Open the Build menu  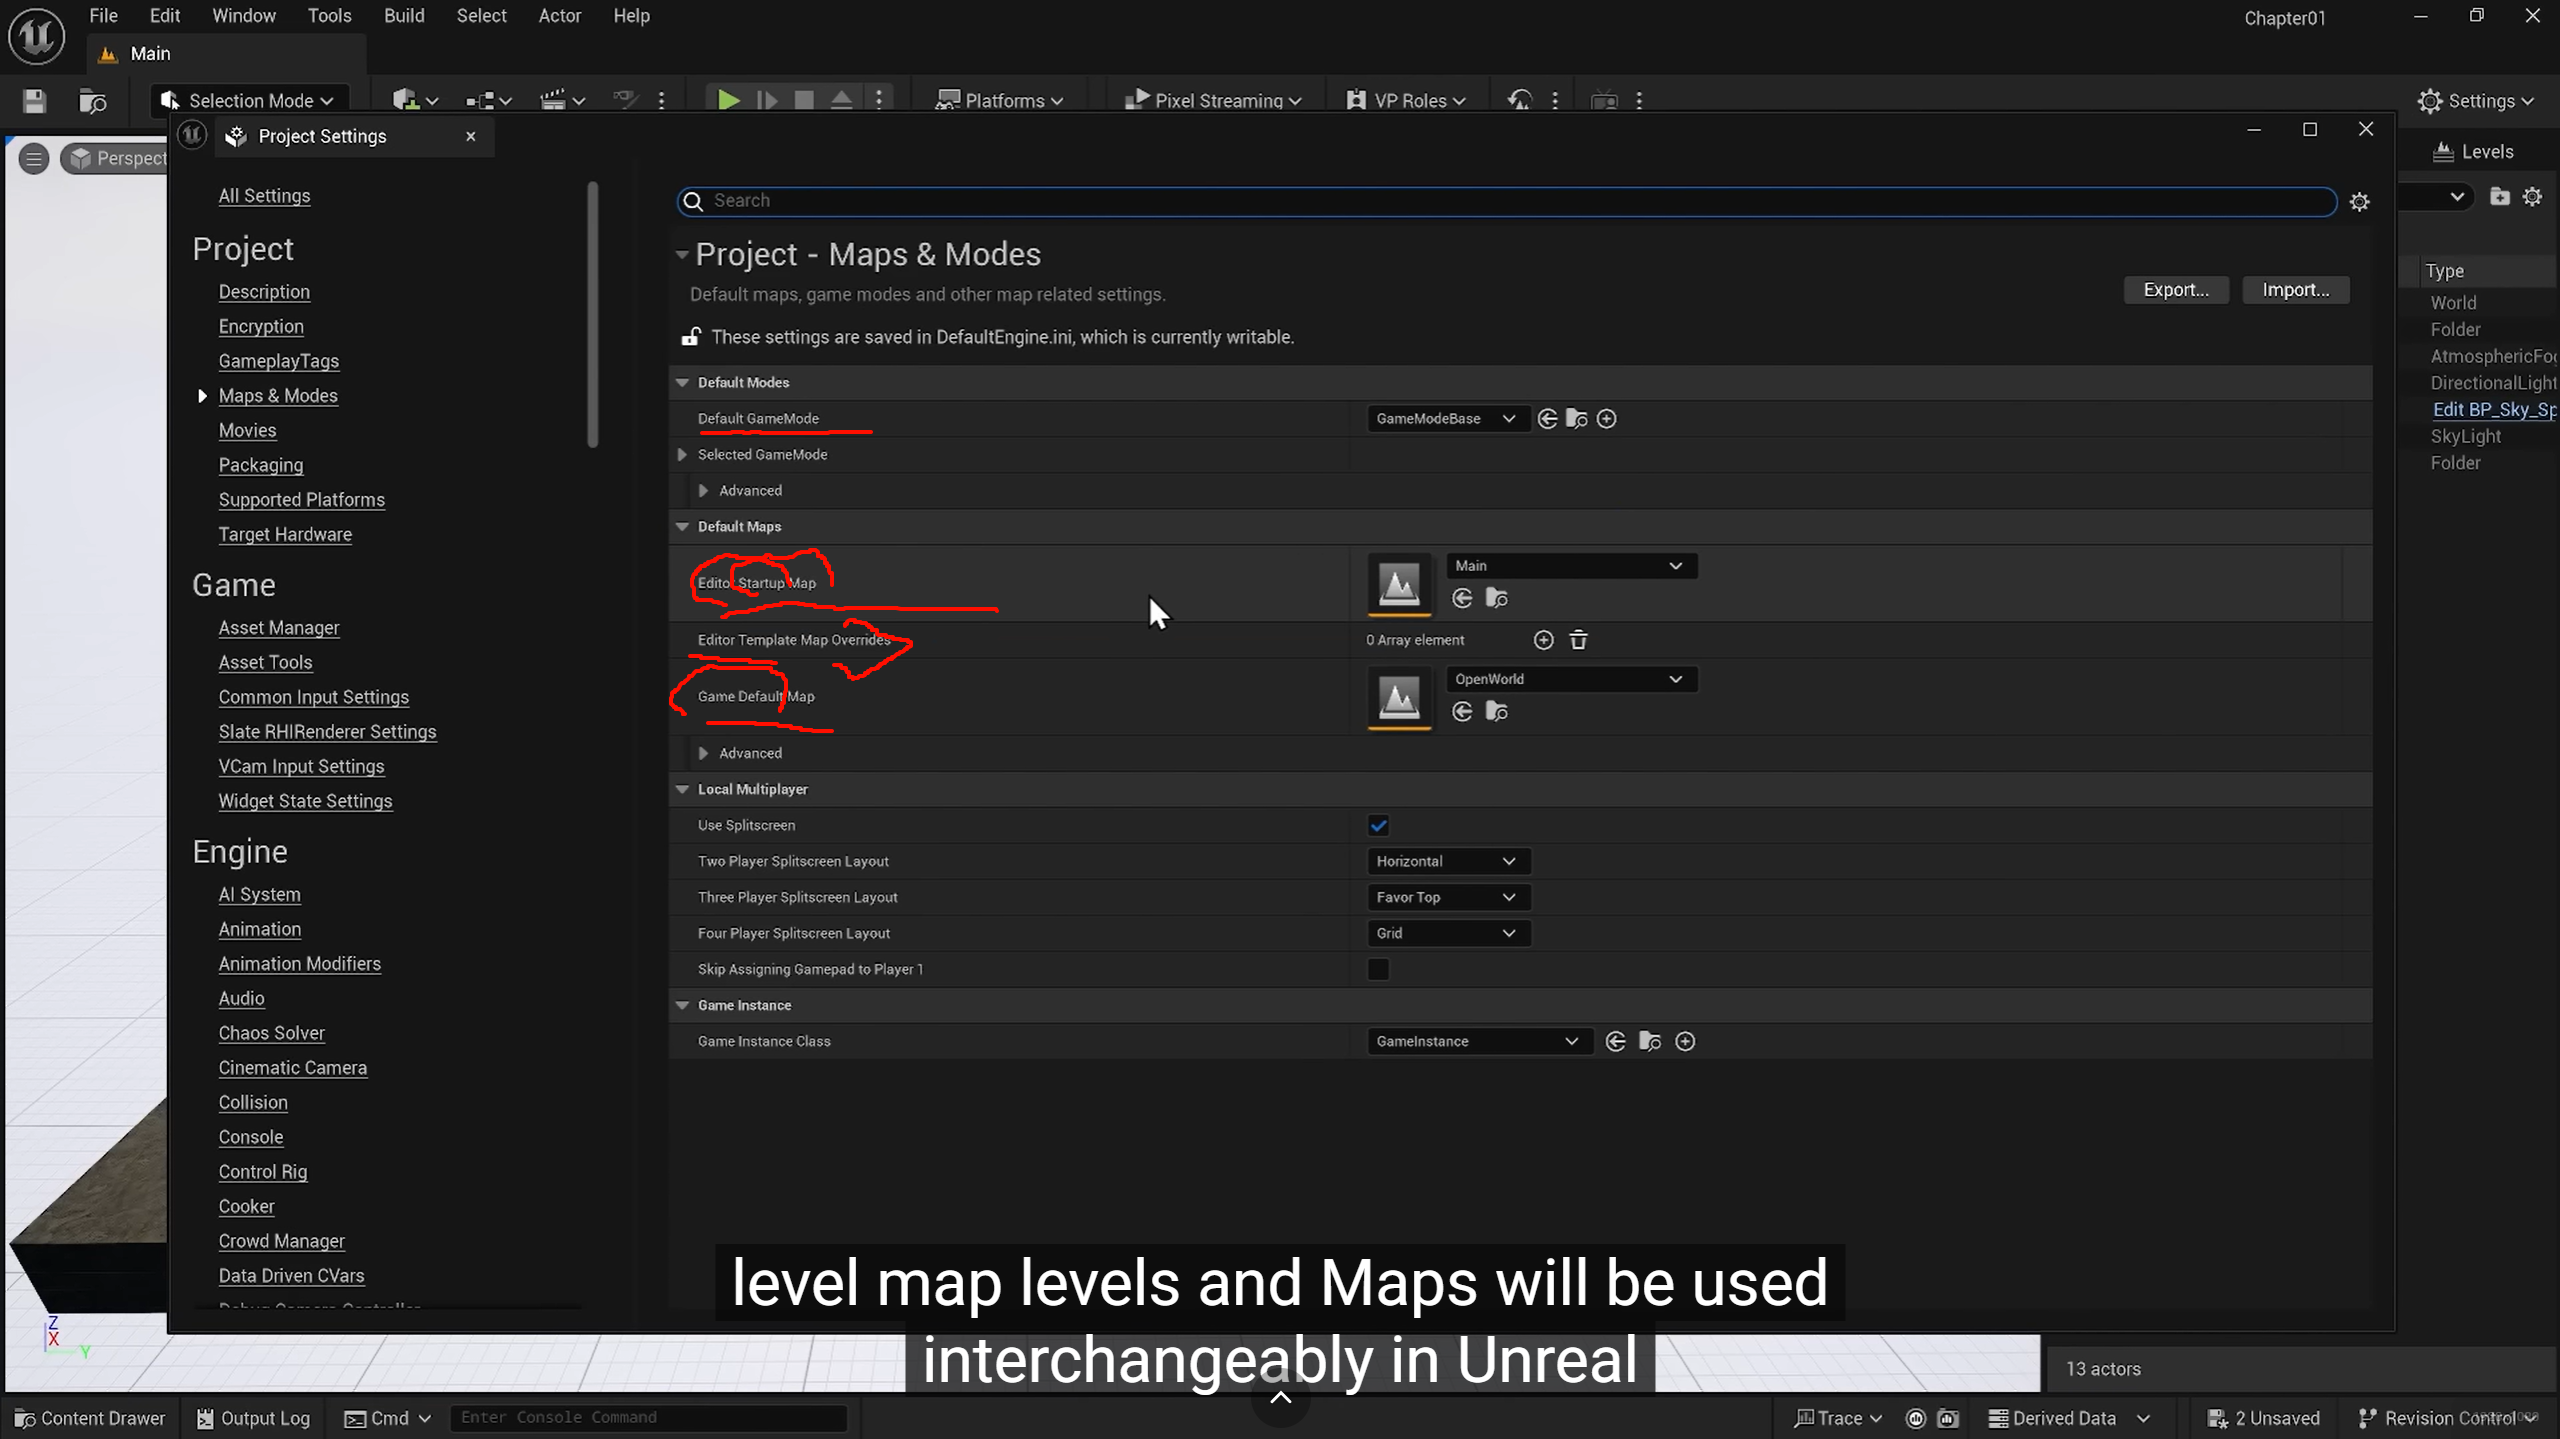click(404, 16)
